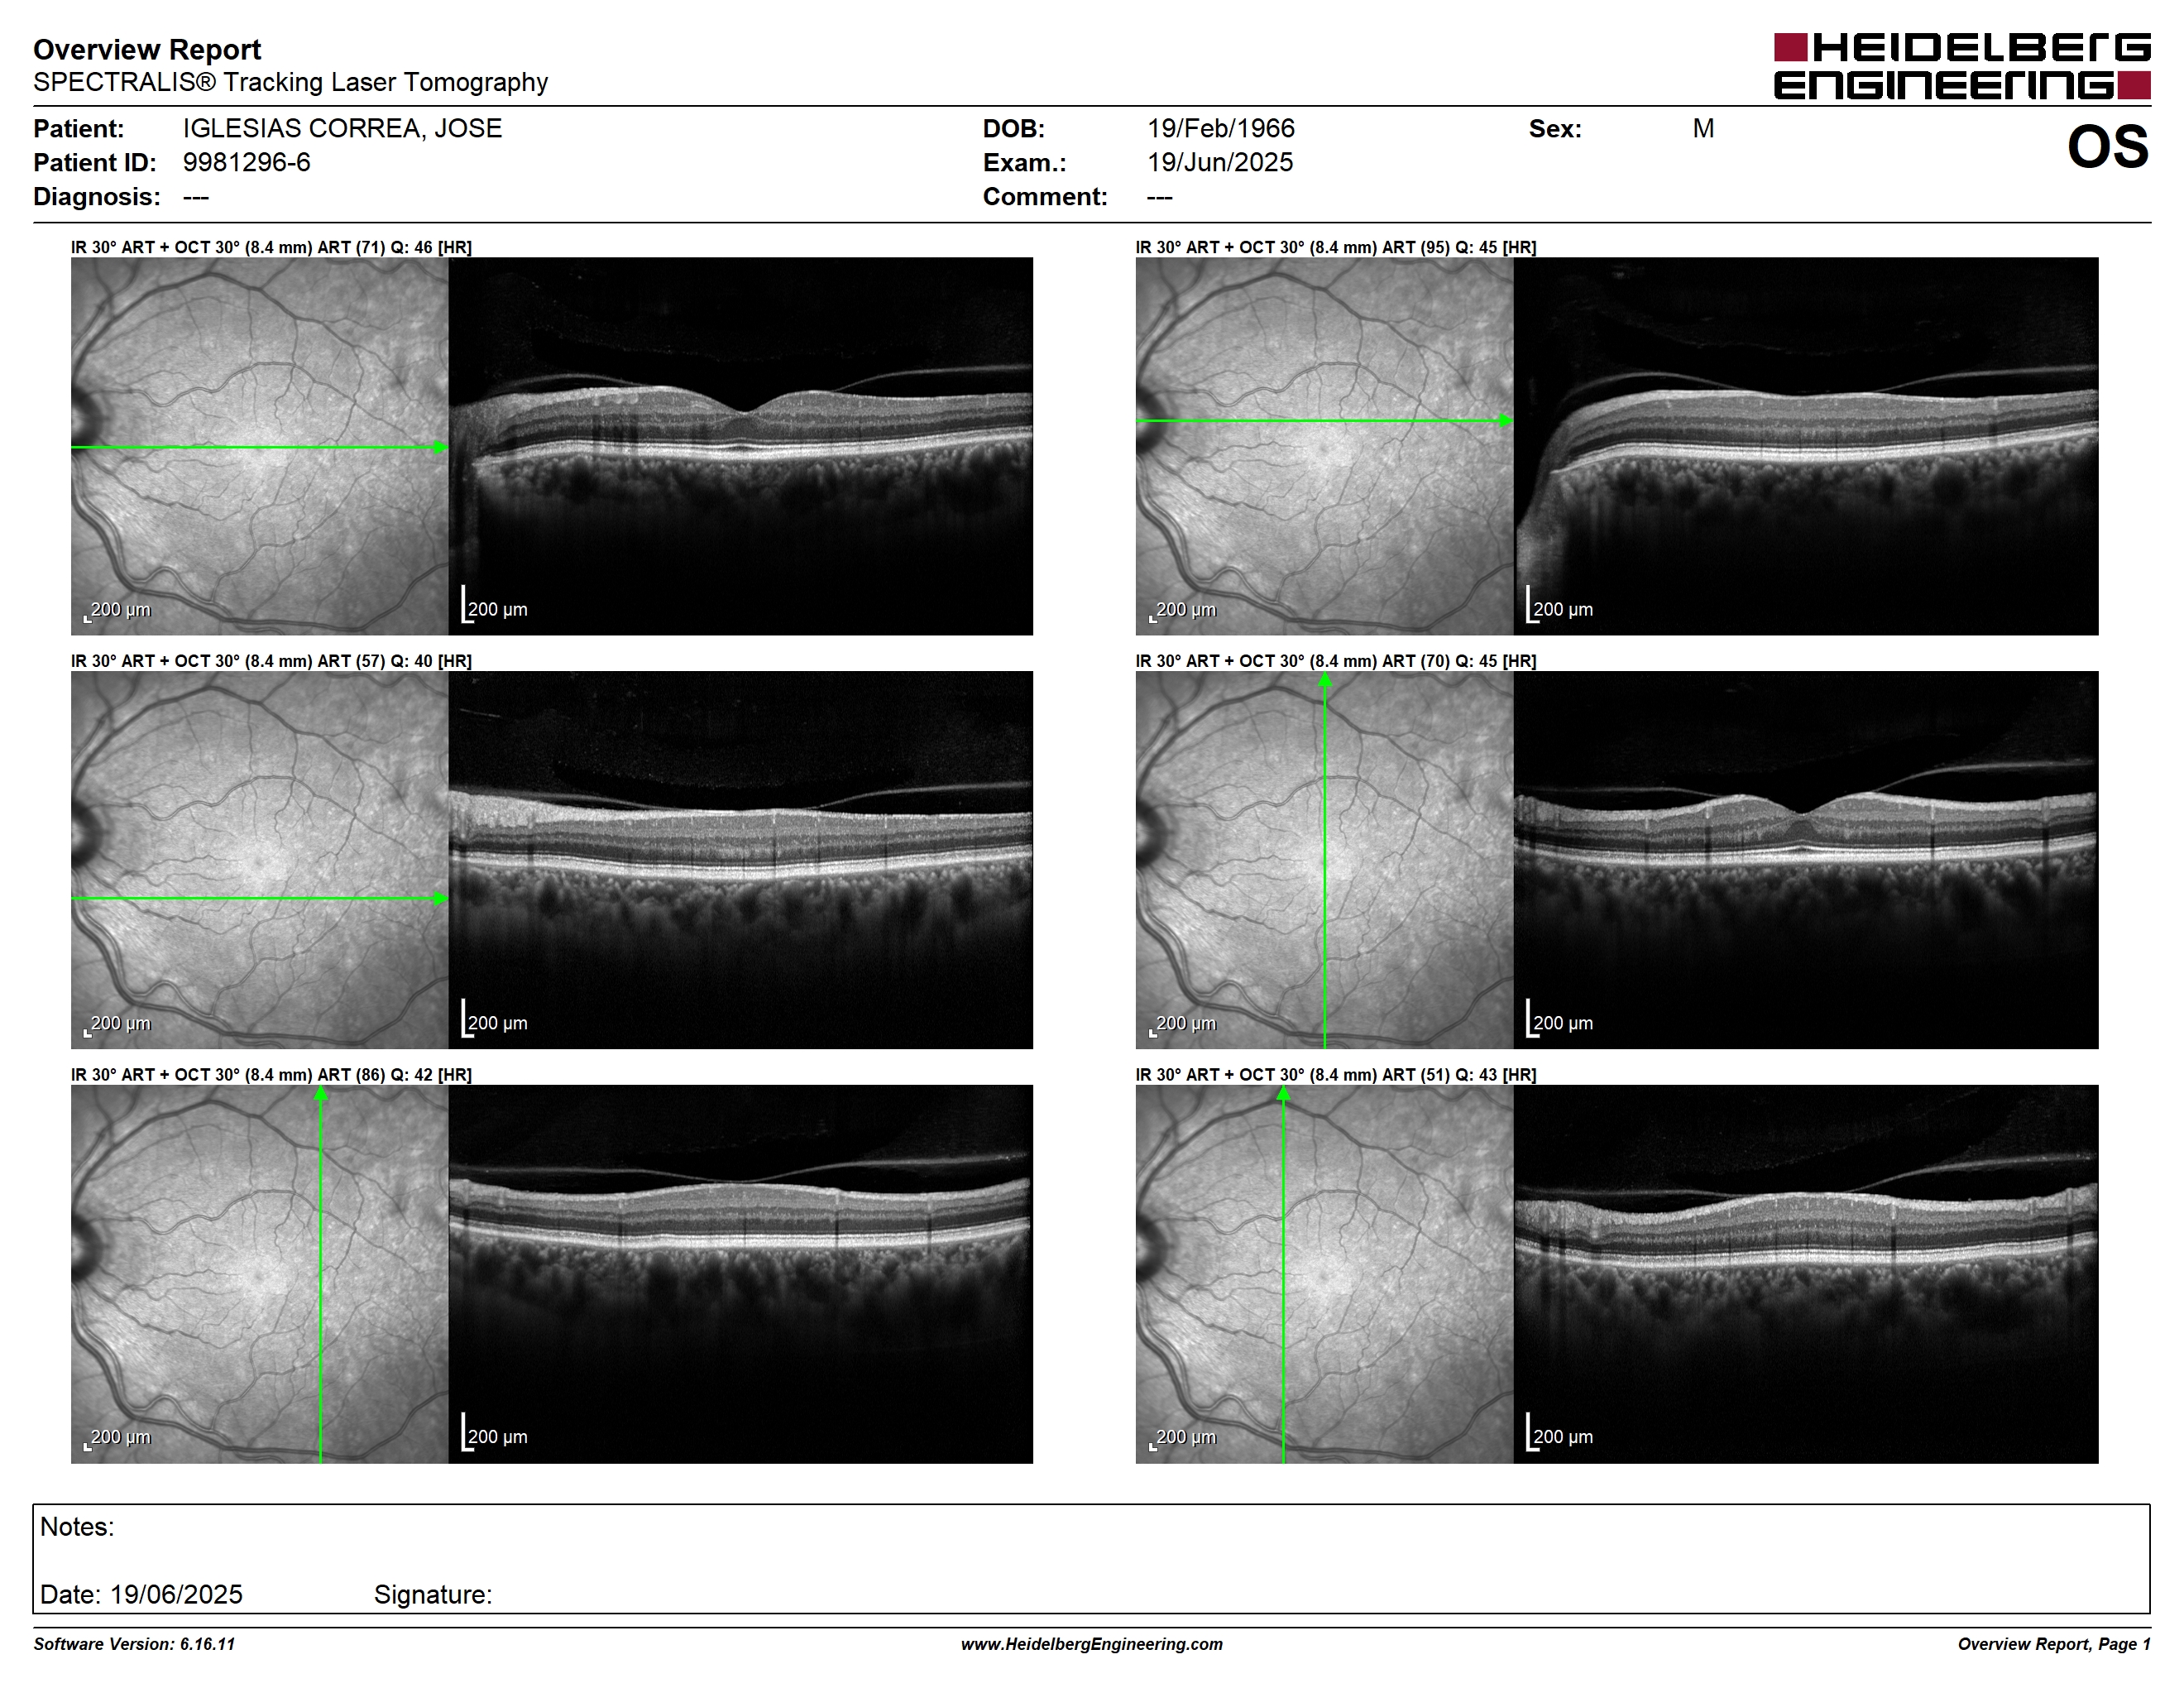Click the Software Version: 6.16.11 footer
2184x1688 pixels.
(134, 1644)
